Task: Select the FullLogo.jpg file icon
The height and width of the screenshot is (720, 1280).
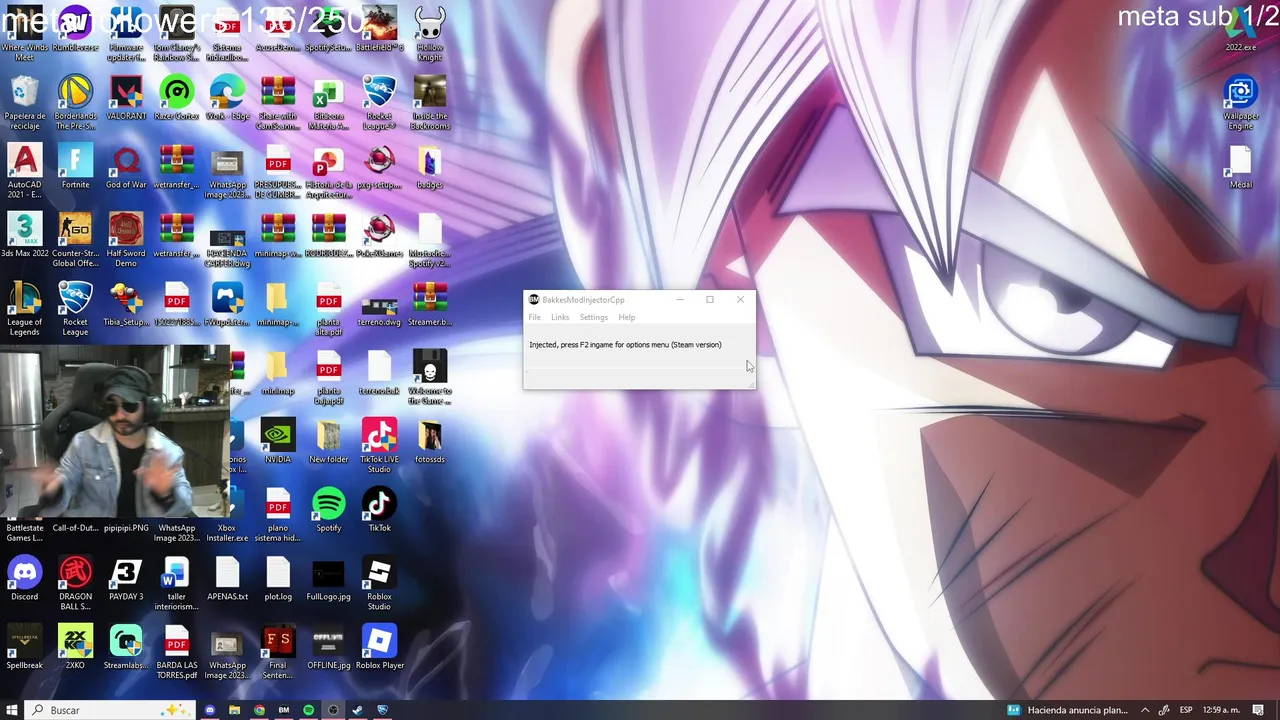Action: 328,578
